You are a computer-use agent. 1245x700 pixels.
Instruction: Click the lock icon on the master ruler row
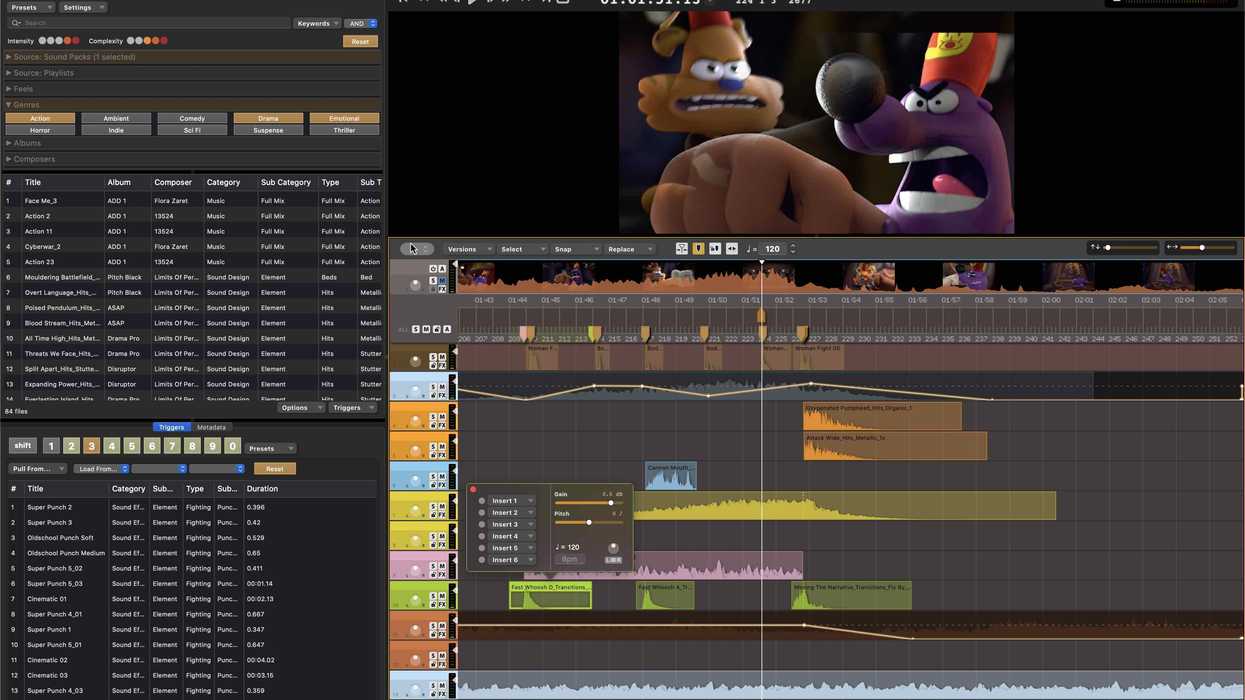pyautogui.click(x=436, y=329)
